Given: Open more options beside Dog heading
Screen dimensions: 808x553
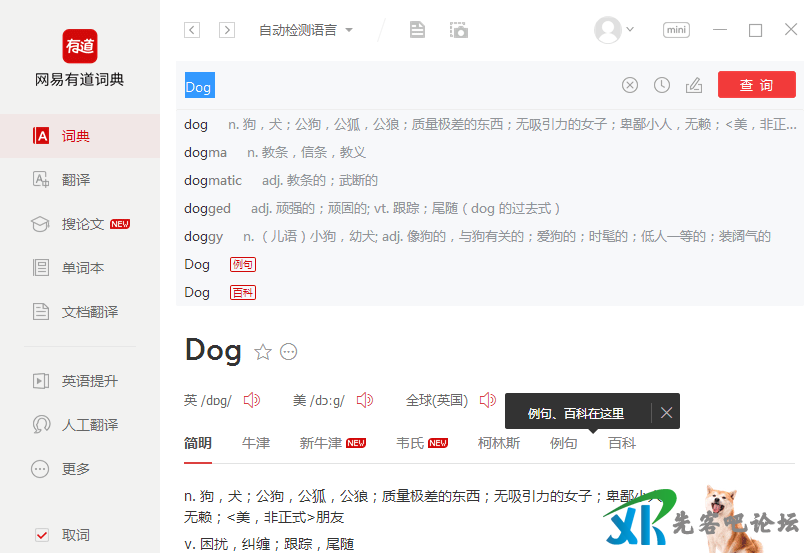Looking at the screenshot, I should click(x=289, y=351).
